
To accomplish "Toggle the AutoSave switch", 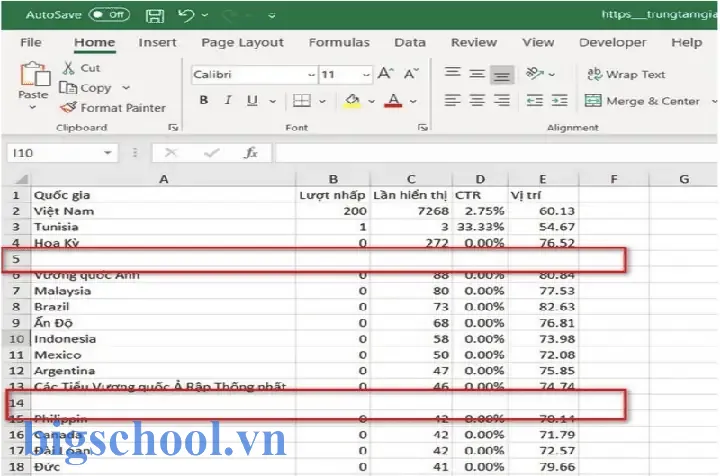I will [109, 15].
